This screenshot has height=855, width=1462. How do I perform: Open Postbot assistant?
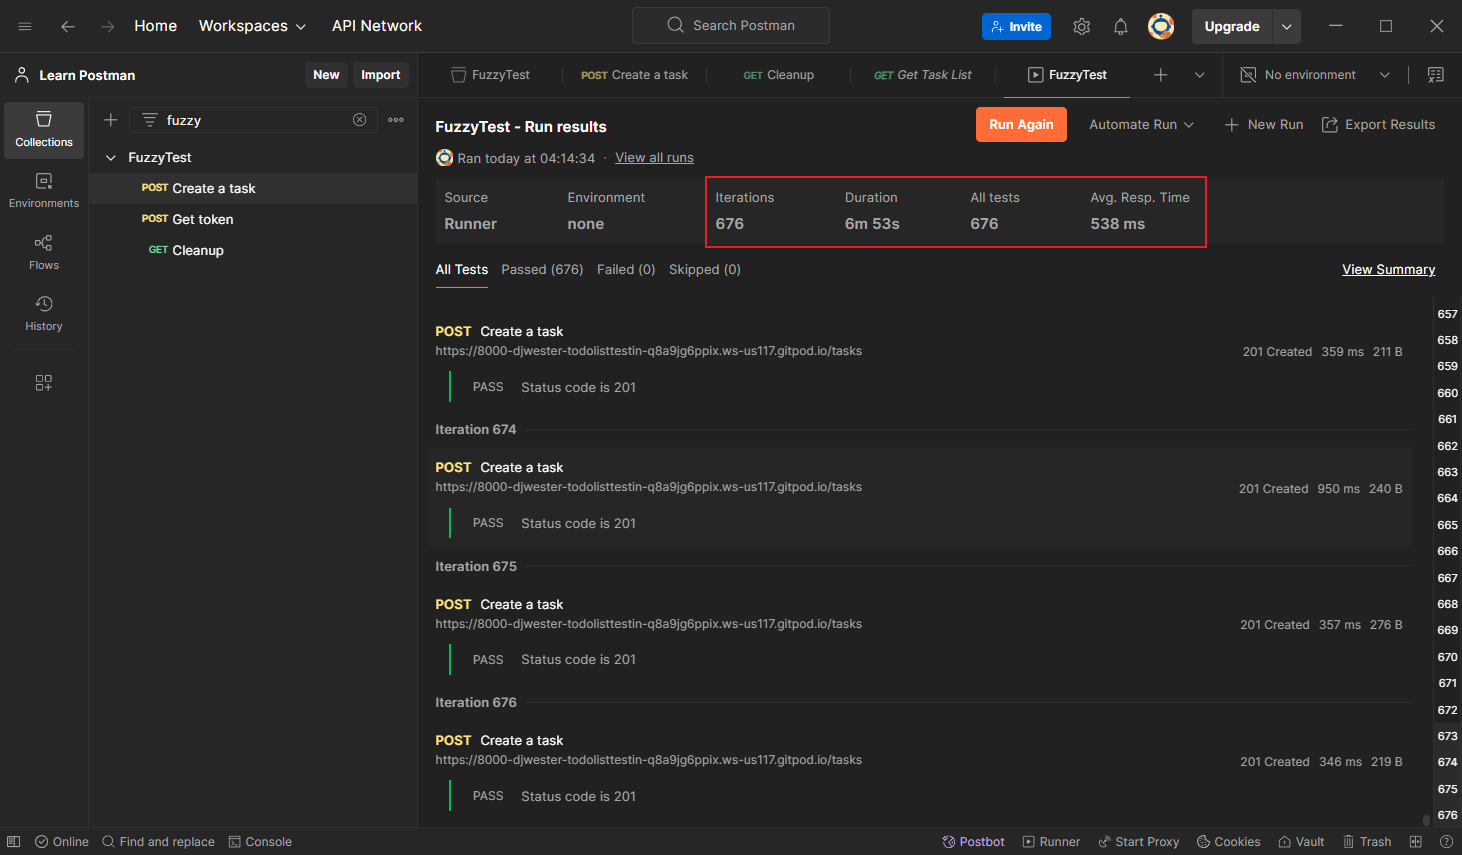pyautogui.click(x=973, y=842)
